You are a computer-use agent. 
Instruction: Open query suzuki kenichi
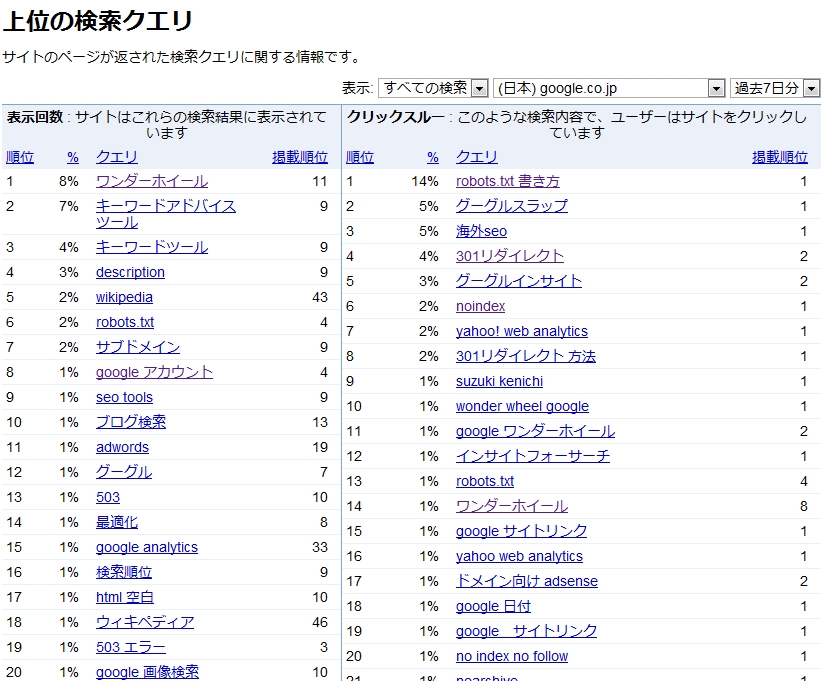click(x=499, y=381)
